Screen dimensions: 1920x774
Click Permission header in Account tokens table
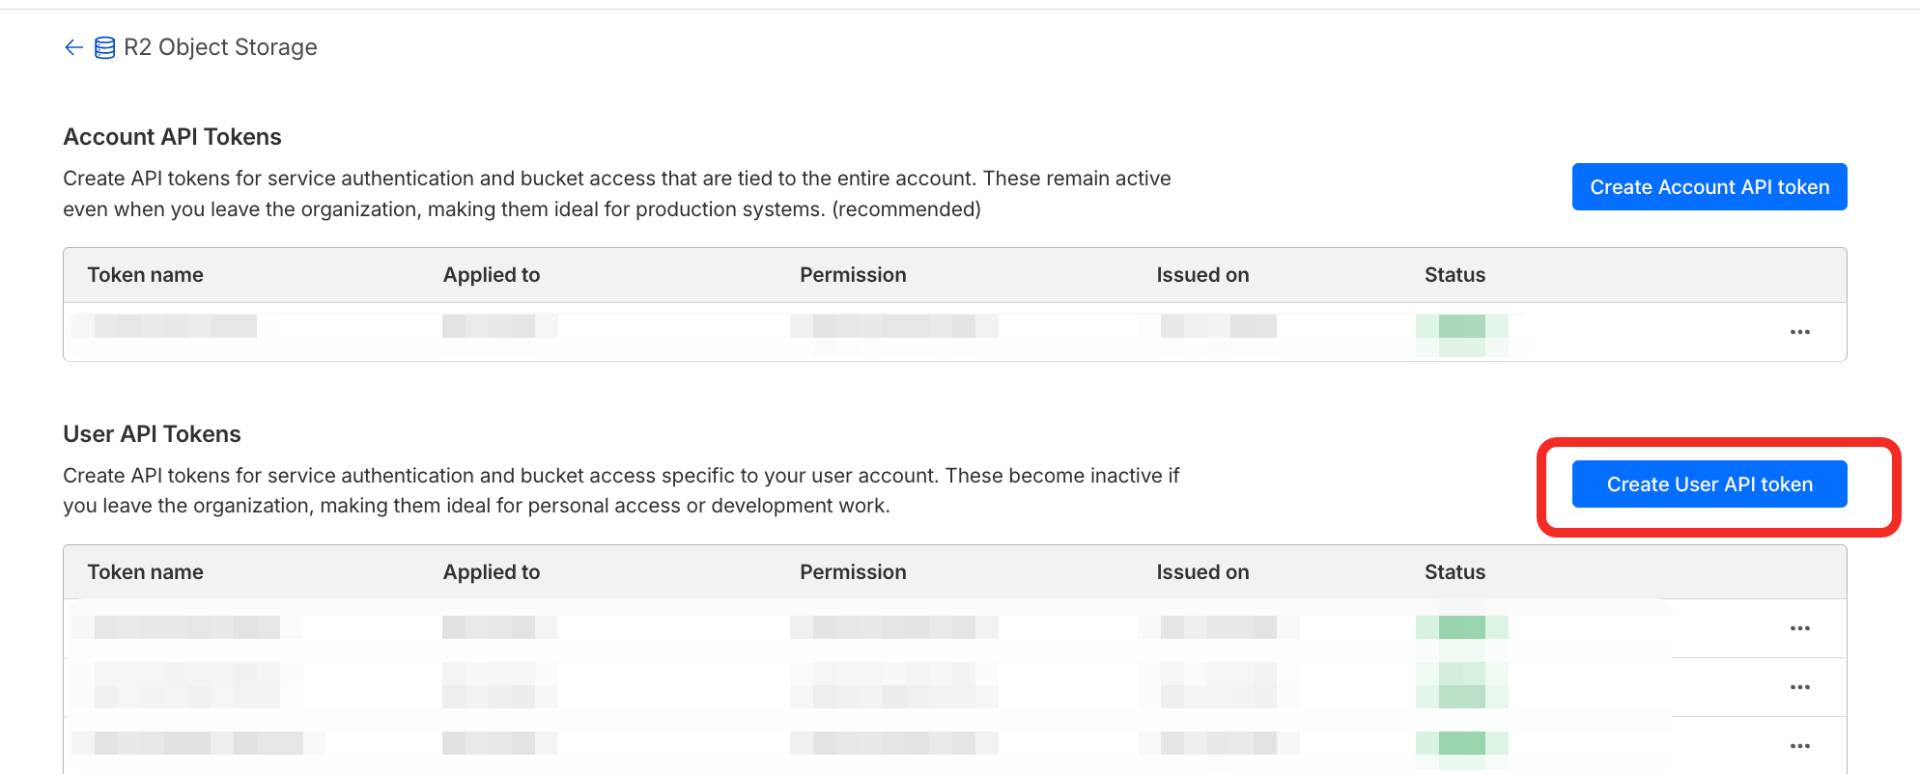(852, 275)
